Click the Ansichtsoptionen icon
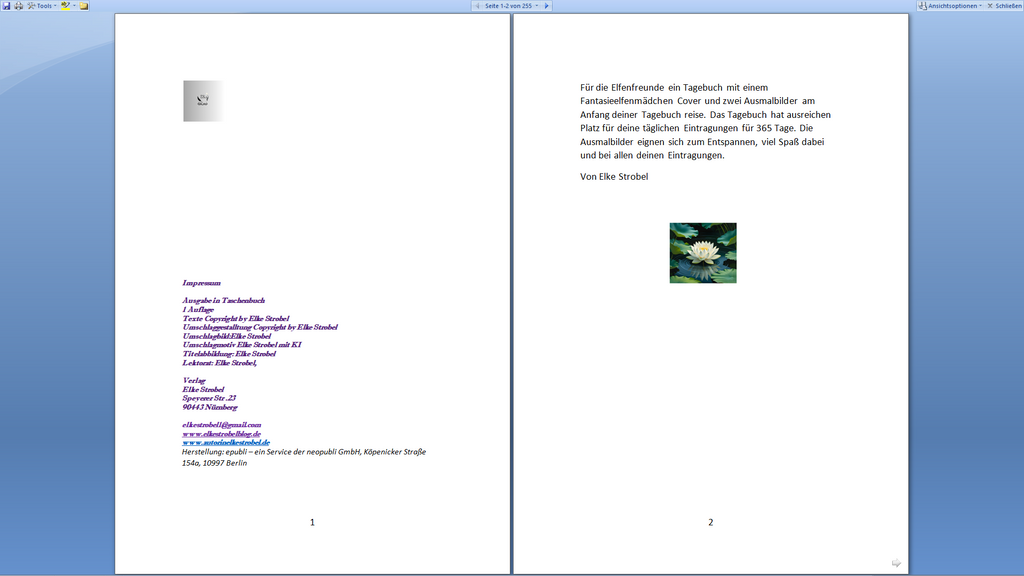The width and height of the screenshot is (1024, 576). point(923,5)
